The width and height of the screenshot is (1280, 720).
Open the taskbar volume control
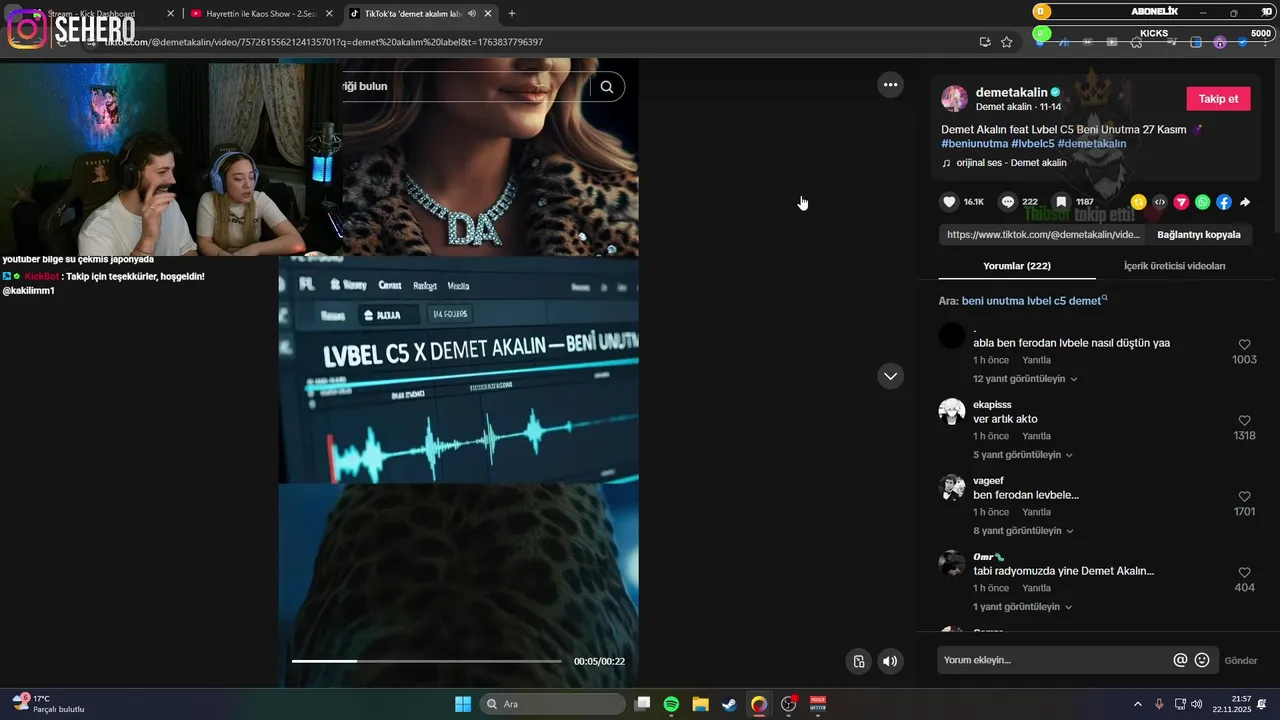1197,704
